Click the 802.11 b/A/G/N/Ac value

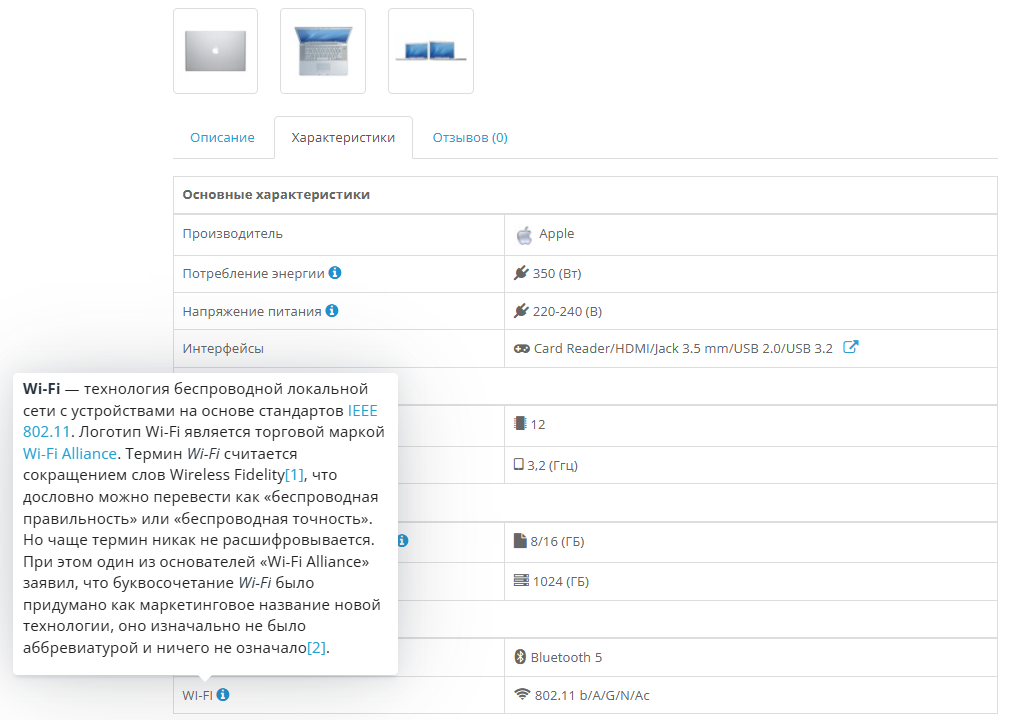coord(592,695)
